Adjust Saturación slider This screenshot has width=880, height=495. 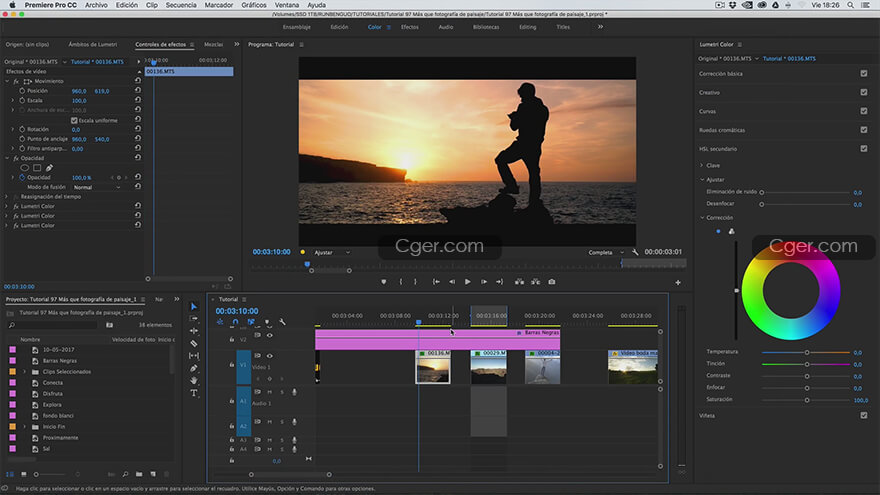[806, 400]
